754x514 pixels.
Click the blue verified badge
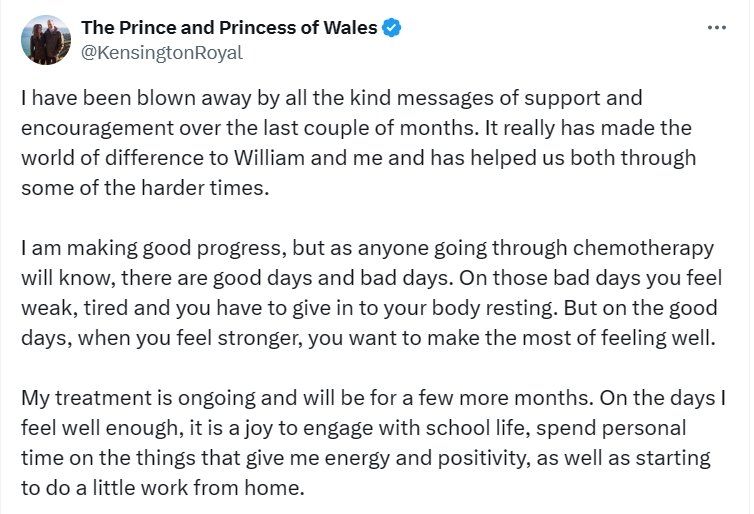pyautogui.click(x=392, y=28)
